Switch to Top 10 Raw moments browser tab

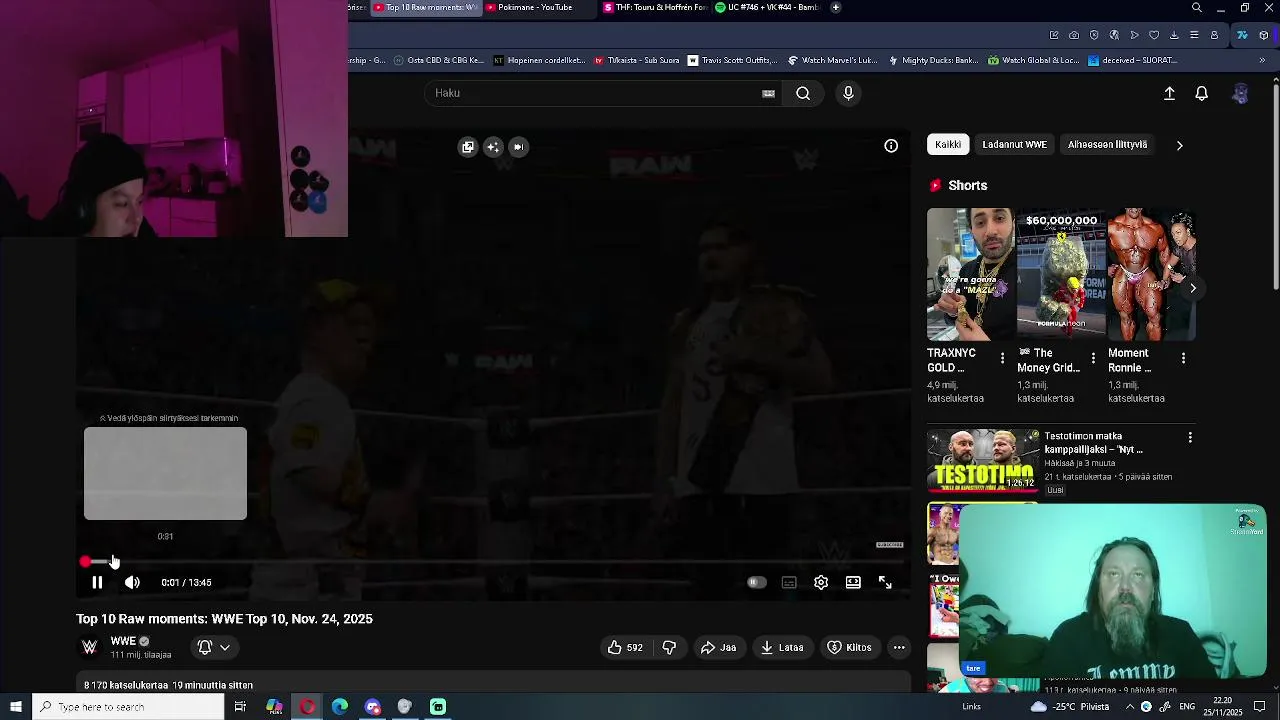(424, 7)
